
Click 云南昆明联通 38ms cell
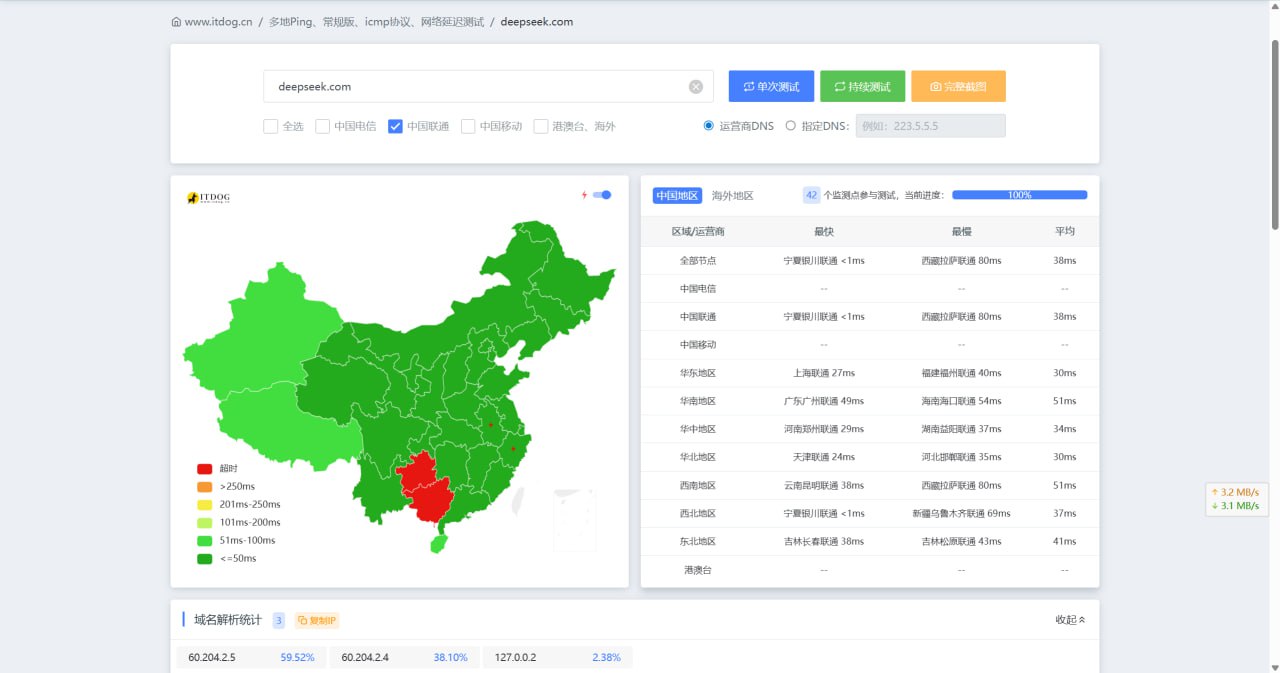(824, 485)
